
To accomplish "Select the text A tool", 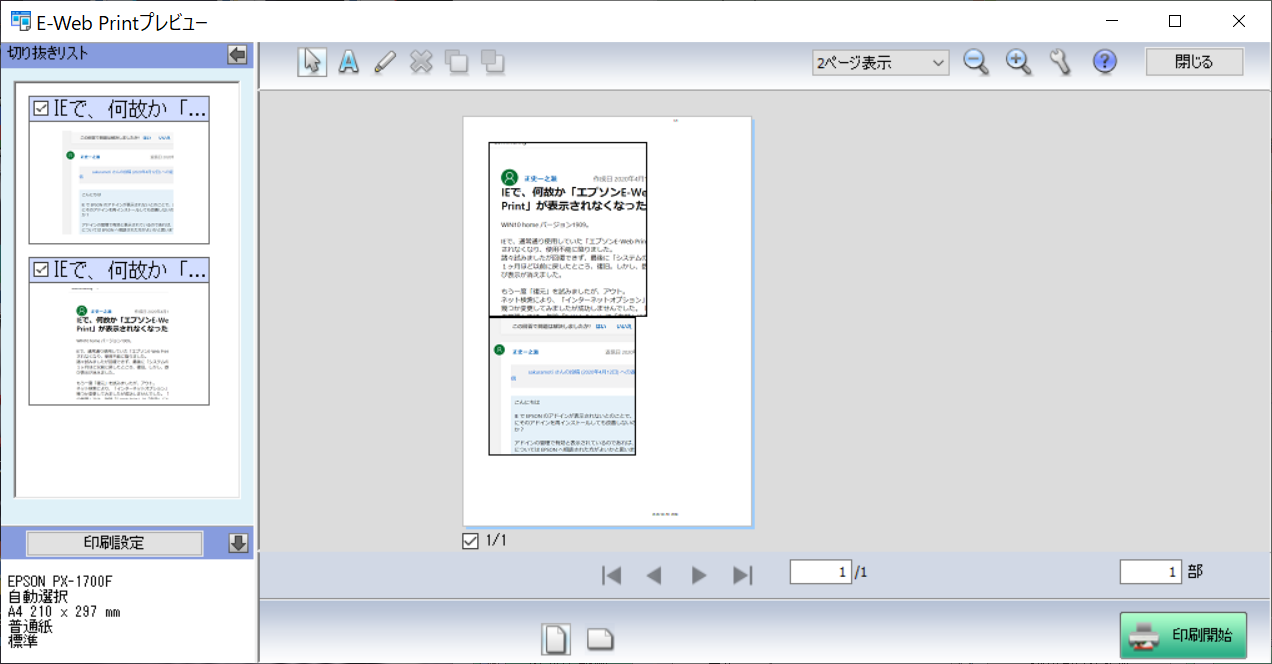I will click(348, 61).
